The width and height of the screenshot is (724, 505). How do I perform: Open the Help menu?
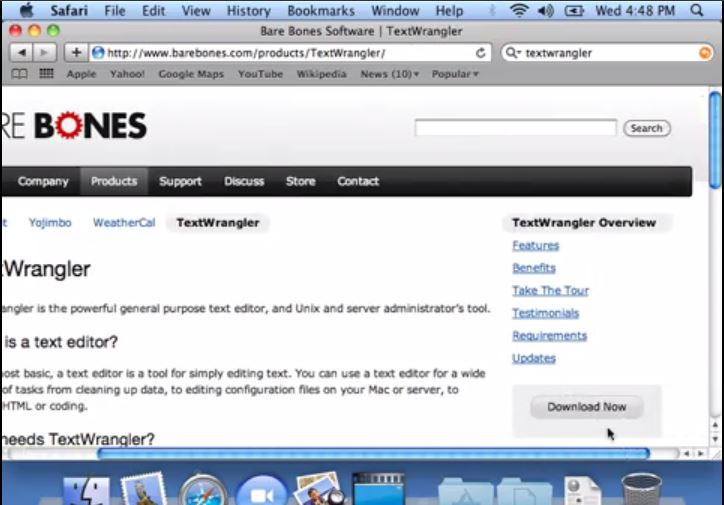pyautogui.click(x=449, y=11)
